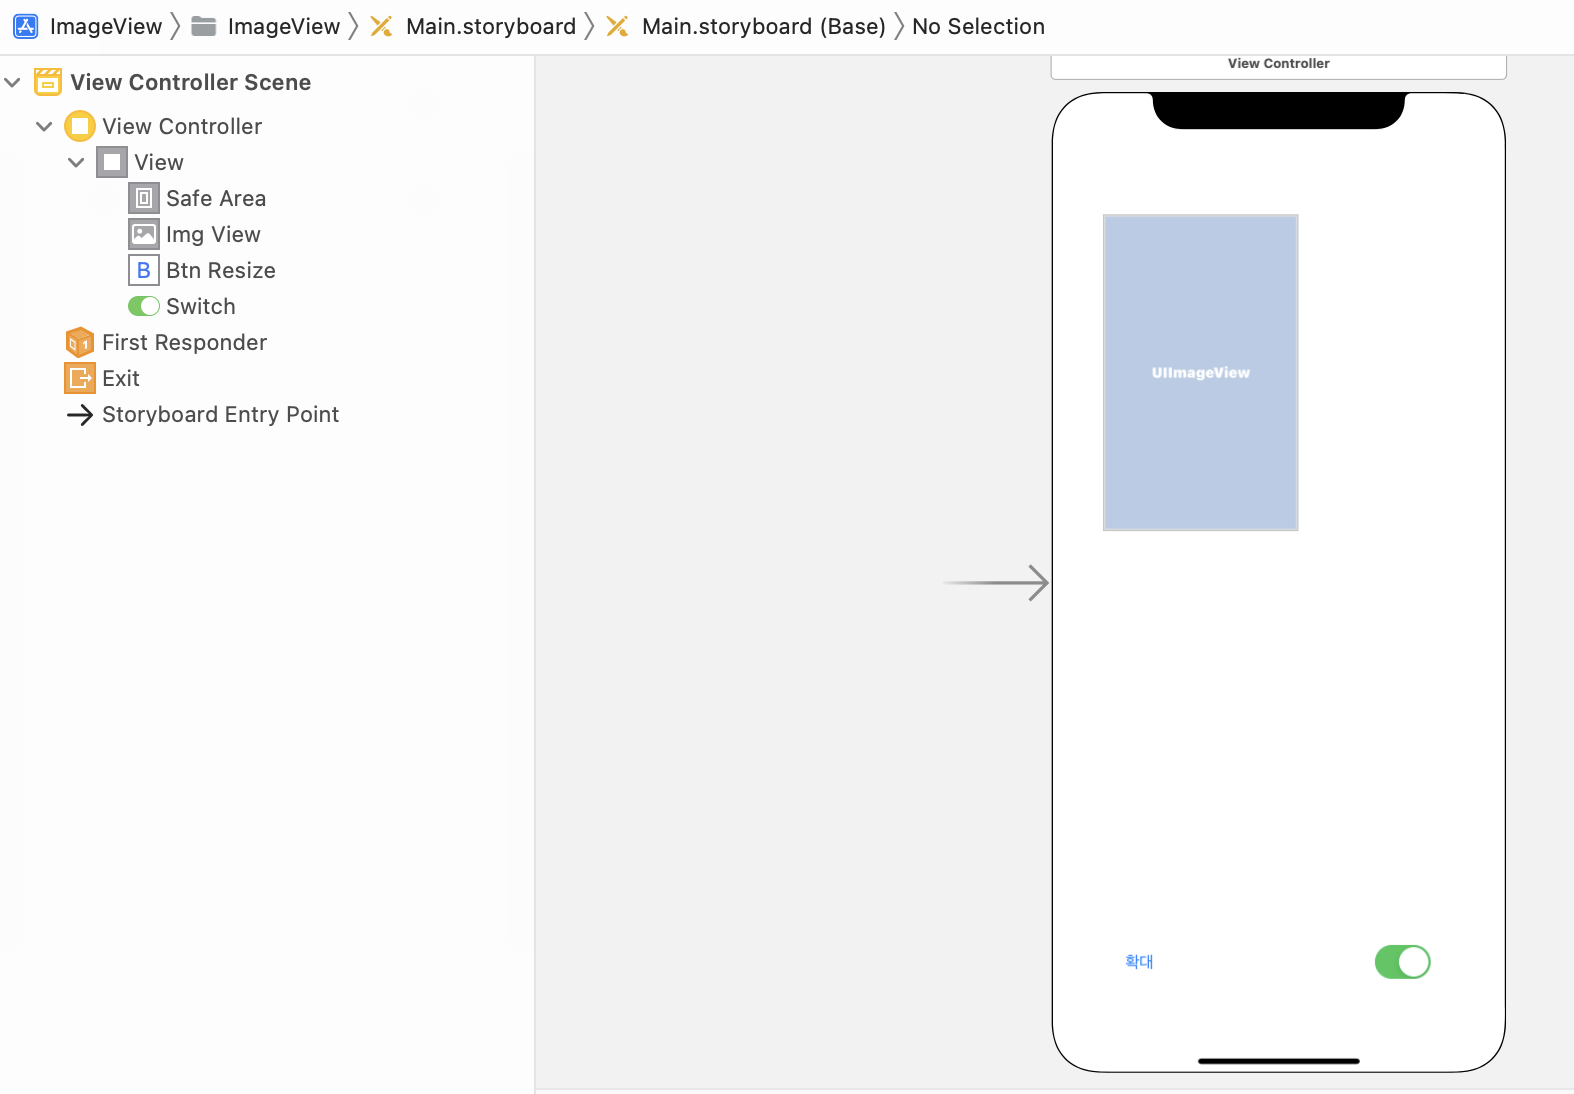Click the Img View picture icon
Viewport: 1574px width, 1094px height.
144,234
